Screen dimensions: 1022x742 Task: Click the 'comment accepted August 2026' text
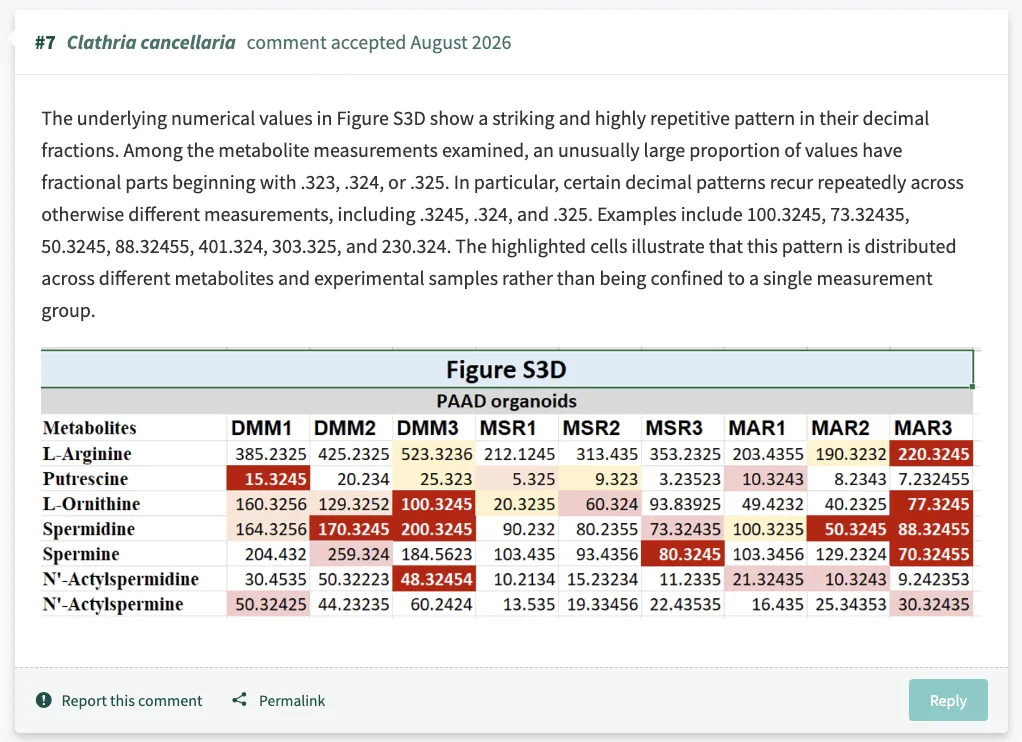379,42
